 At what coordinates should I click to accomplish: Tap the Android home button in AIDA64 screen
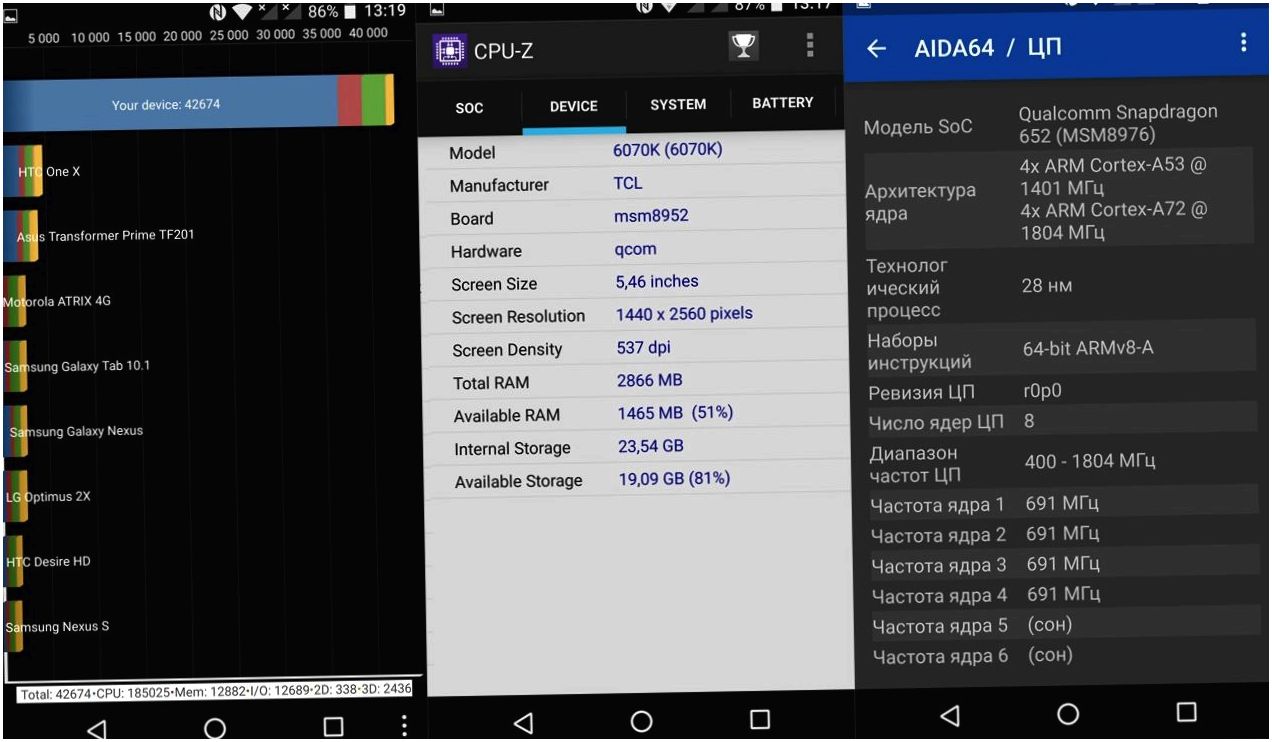pos(1068,713)
